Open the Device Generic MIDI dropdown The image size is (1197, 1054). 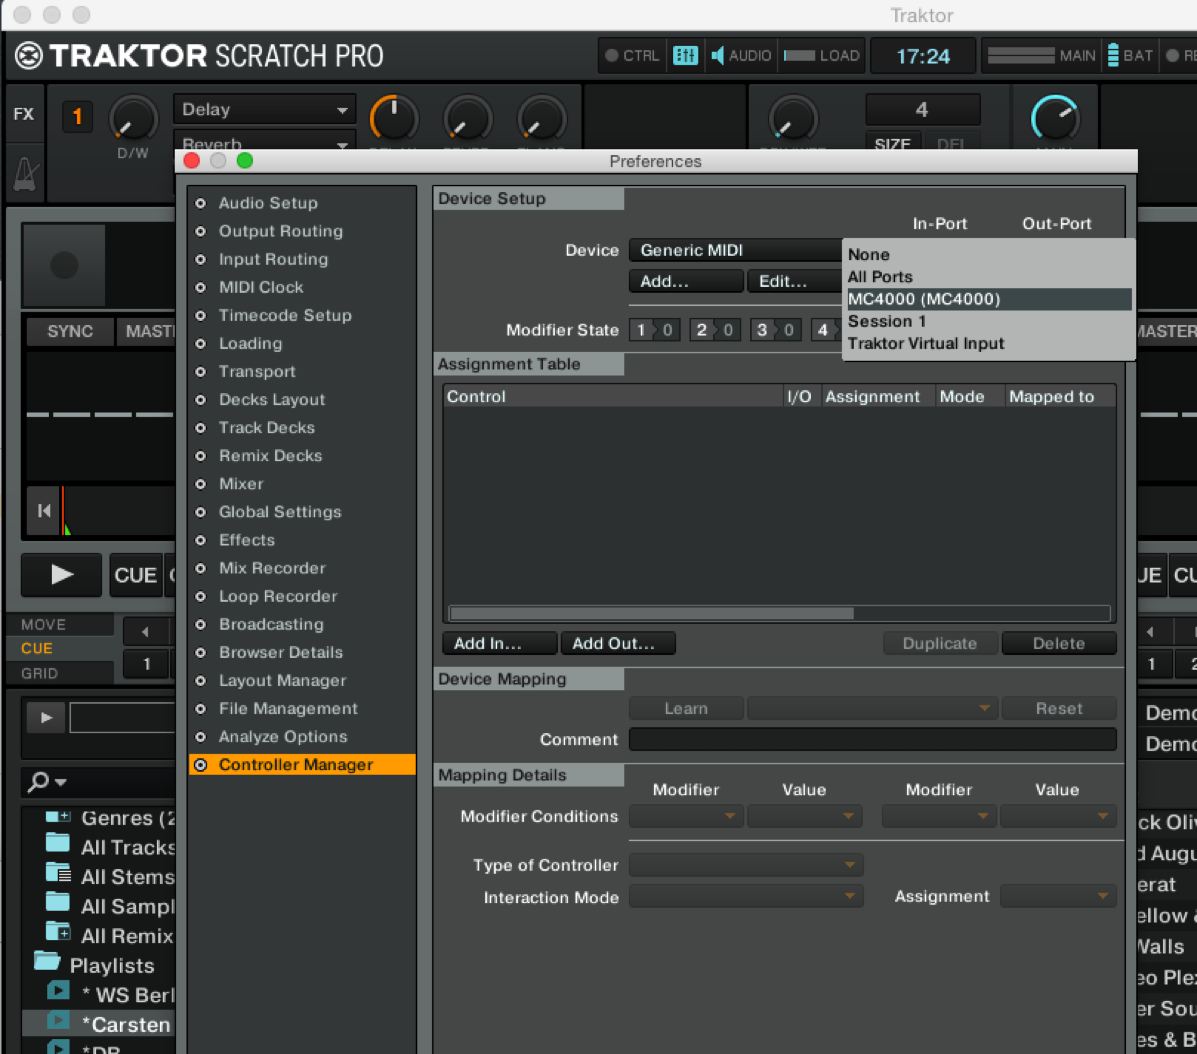point(737,250)
